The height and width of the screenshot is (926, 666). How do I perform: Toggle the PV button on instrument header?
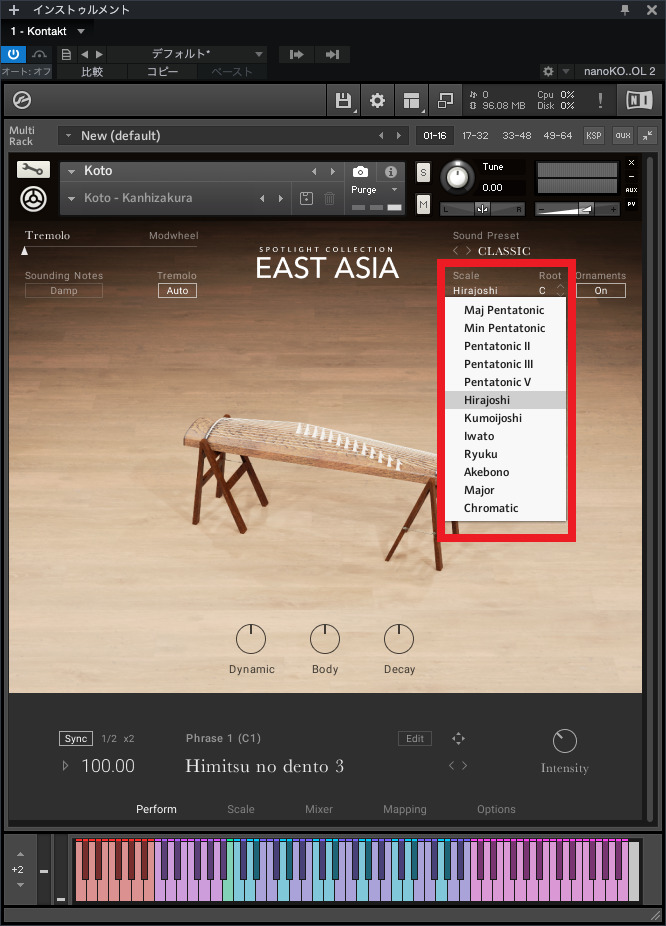coord(631,204)
